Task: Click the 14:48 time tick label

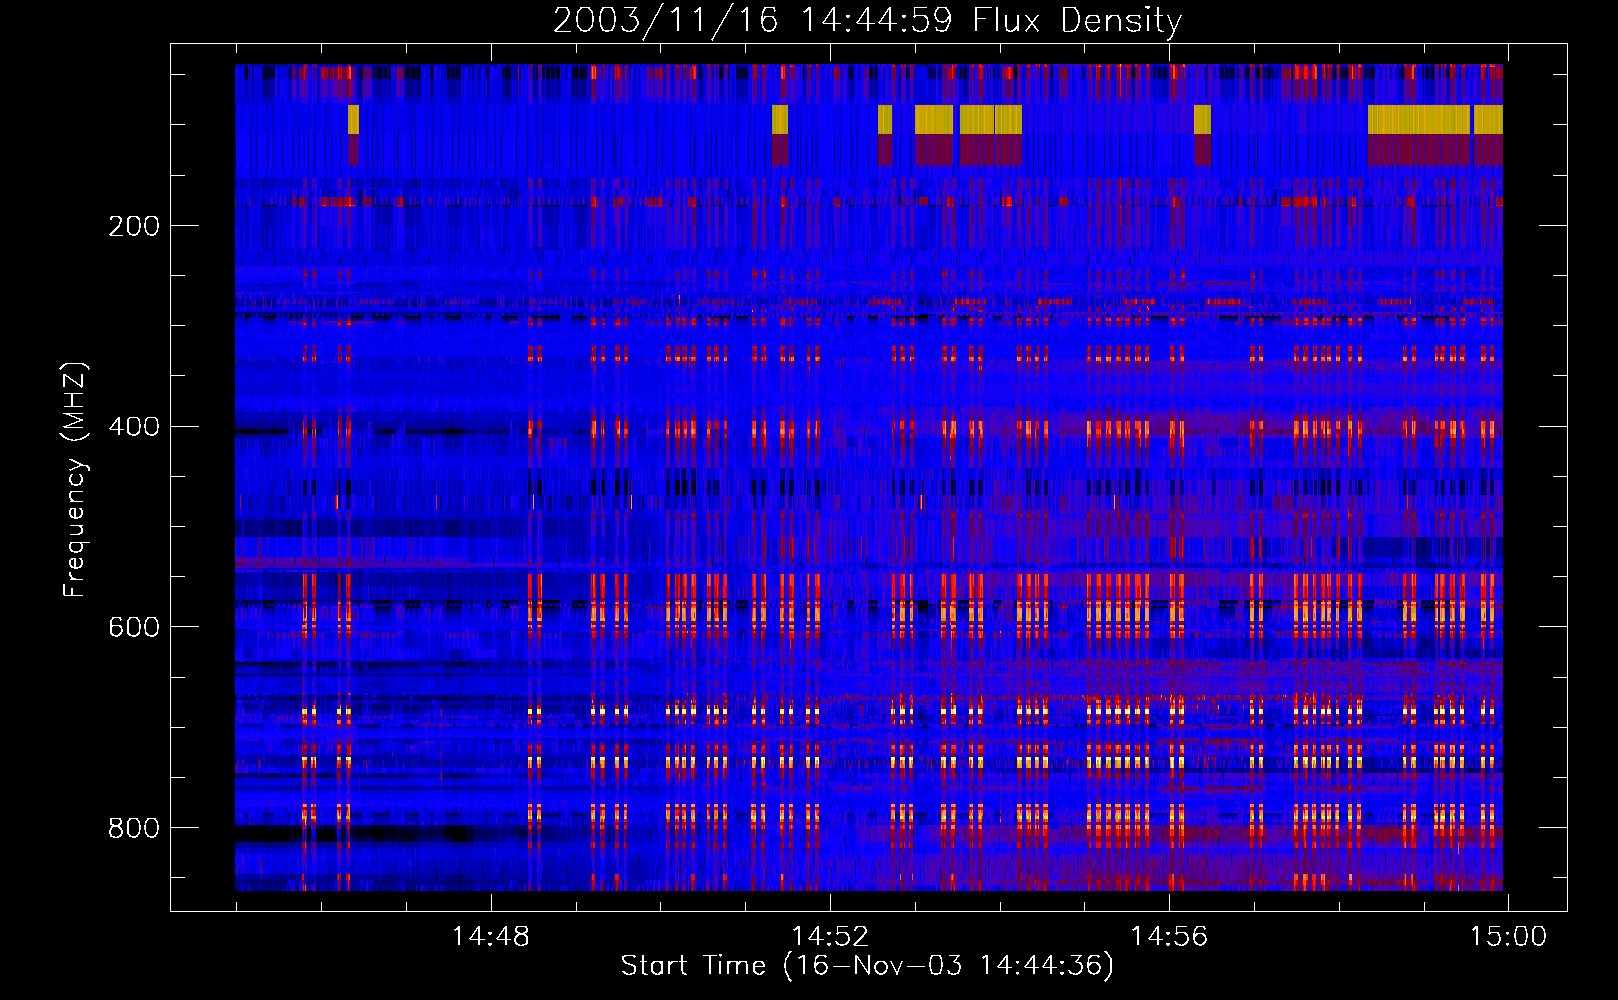Action: point(491,937)
